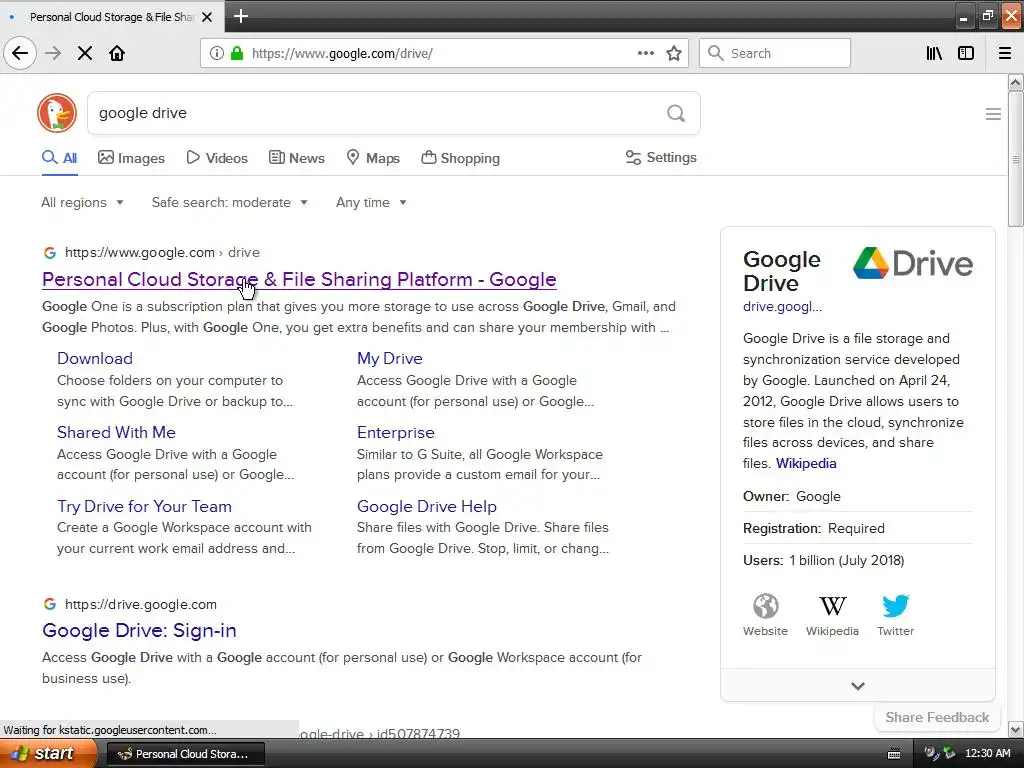Viewport: 1024px width, 768px height.
Task: Open the on-screen keyboard tray icon
Action: pos(894,754)
